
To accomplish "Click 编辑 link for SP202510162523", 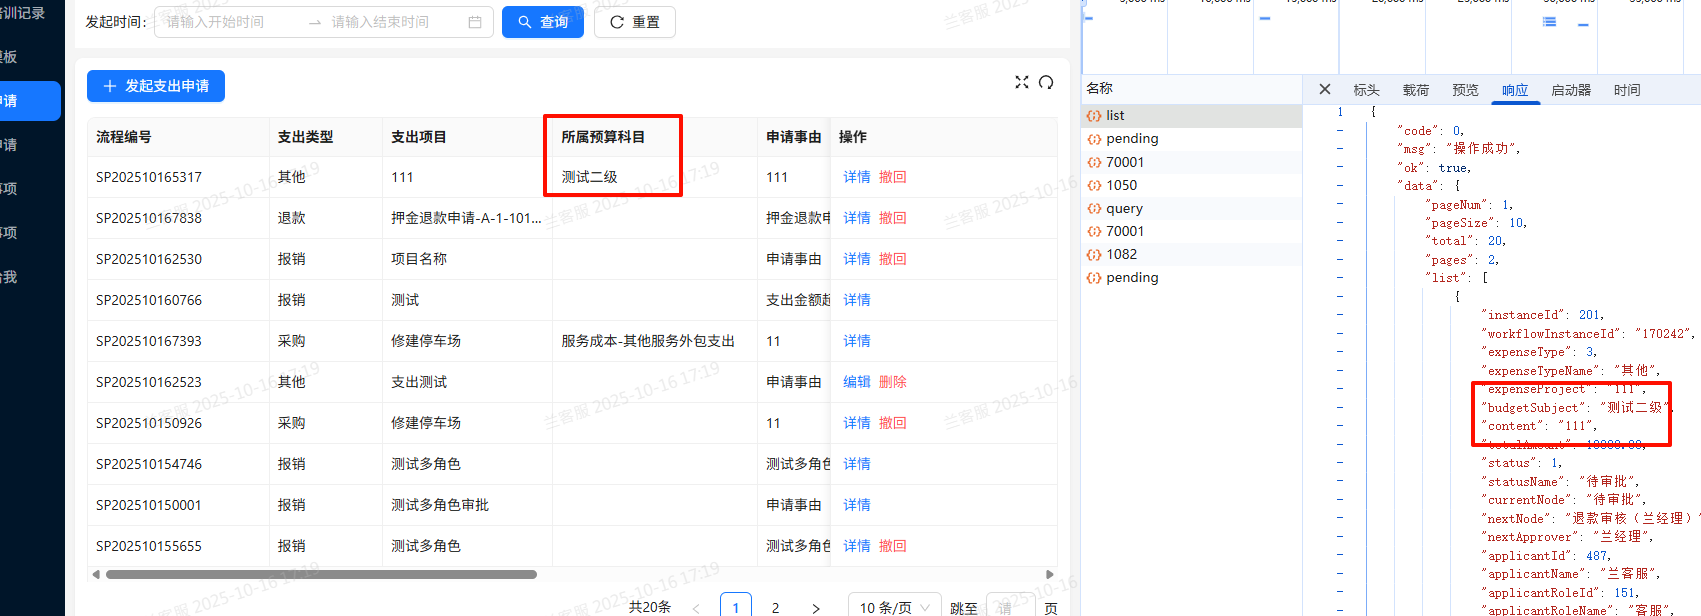I will pyautogui.click(x=856, y=382).
